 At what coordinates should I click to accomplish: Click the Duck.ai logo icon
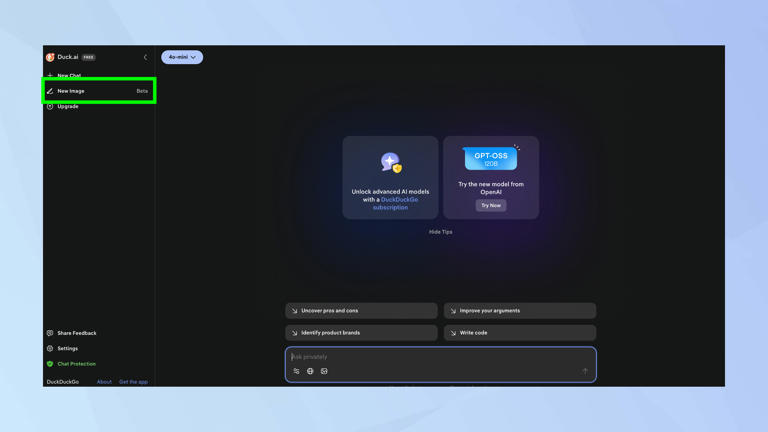[x=50, y=57]
